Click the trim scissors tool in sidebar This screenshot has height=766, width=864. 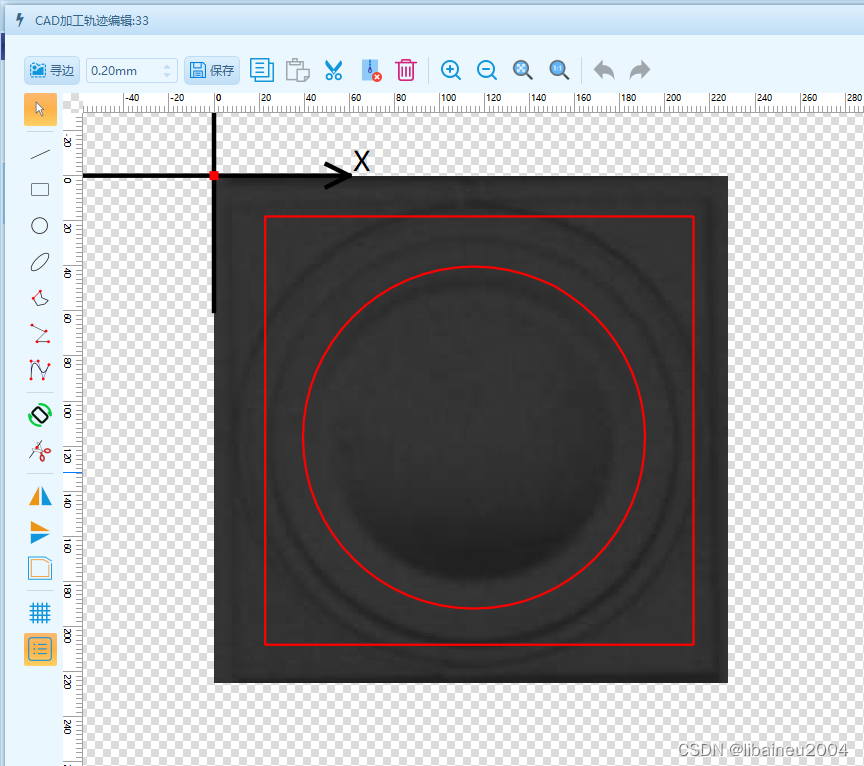coord(40,451)
